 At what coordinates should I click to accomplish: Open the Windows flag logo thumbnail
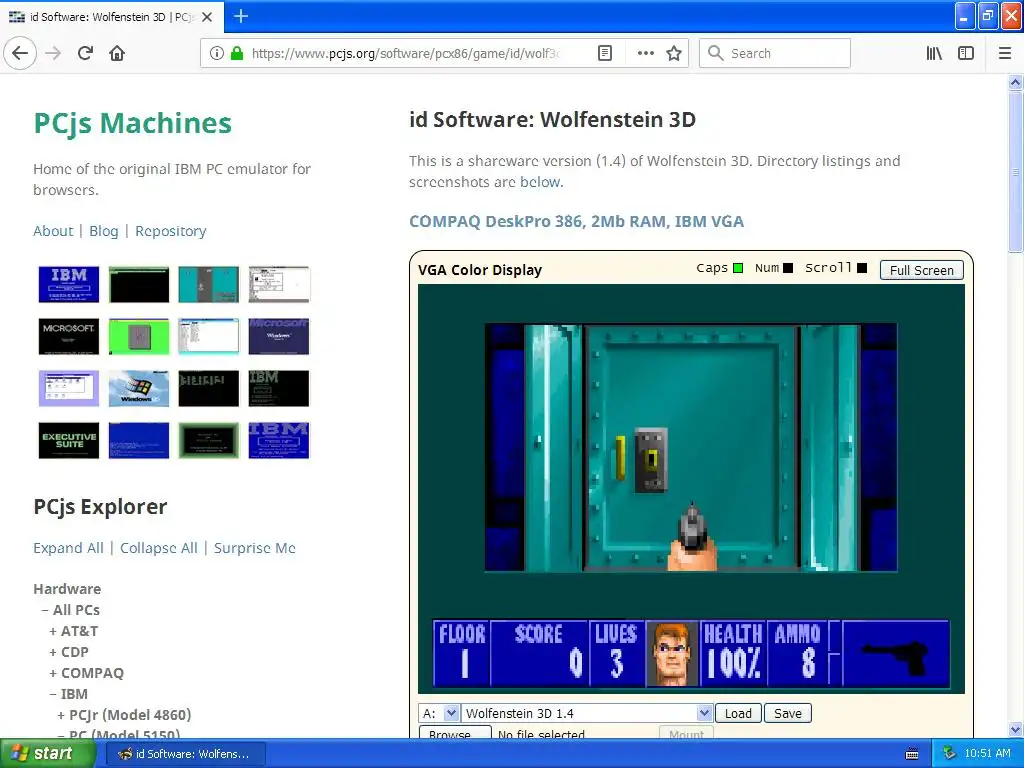[x=138, y=389]
